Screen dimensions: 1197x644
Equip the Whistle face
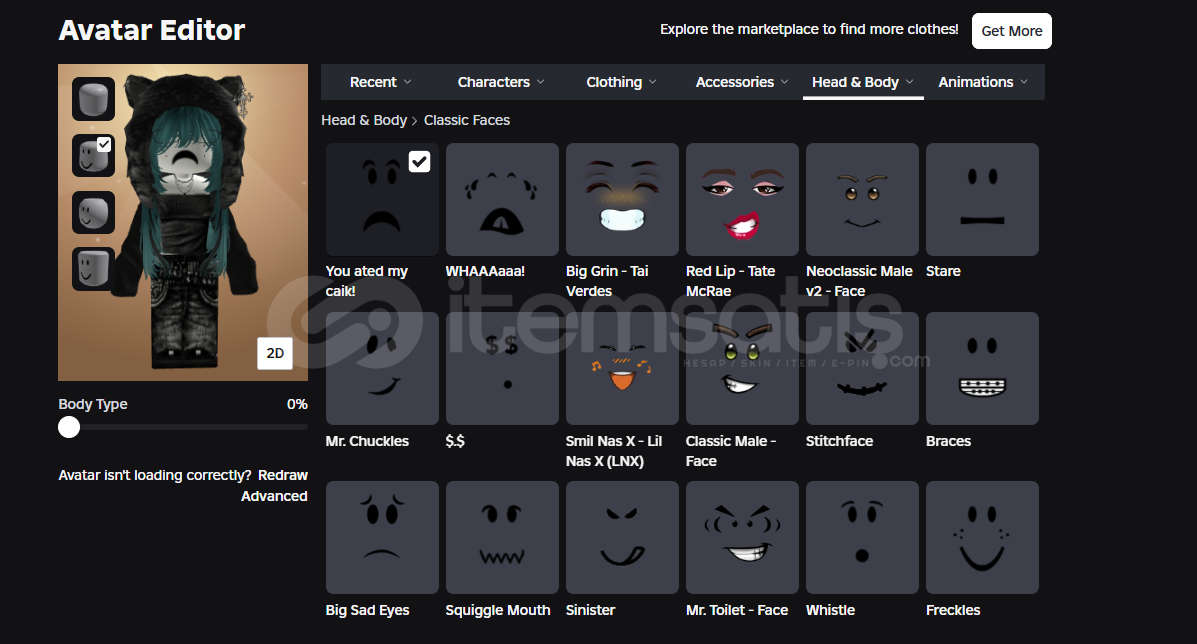(x=863, y=537)
